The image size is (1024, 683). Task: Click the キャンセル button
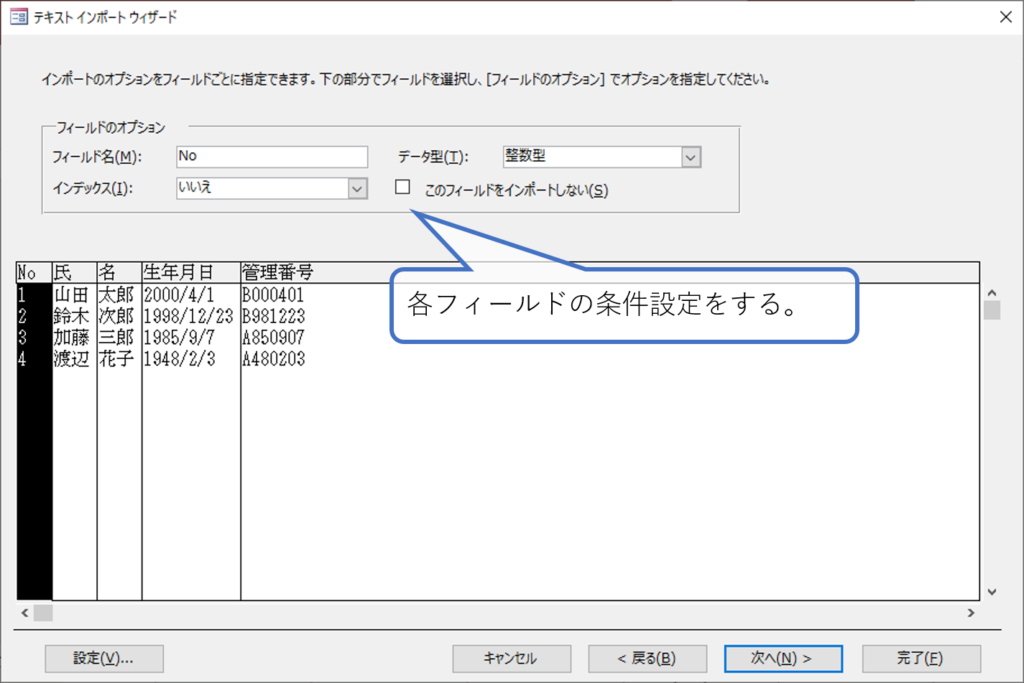pos(511,658)
